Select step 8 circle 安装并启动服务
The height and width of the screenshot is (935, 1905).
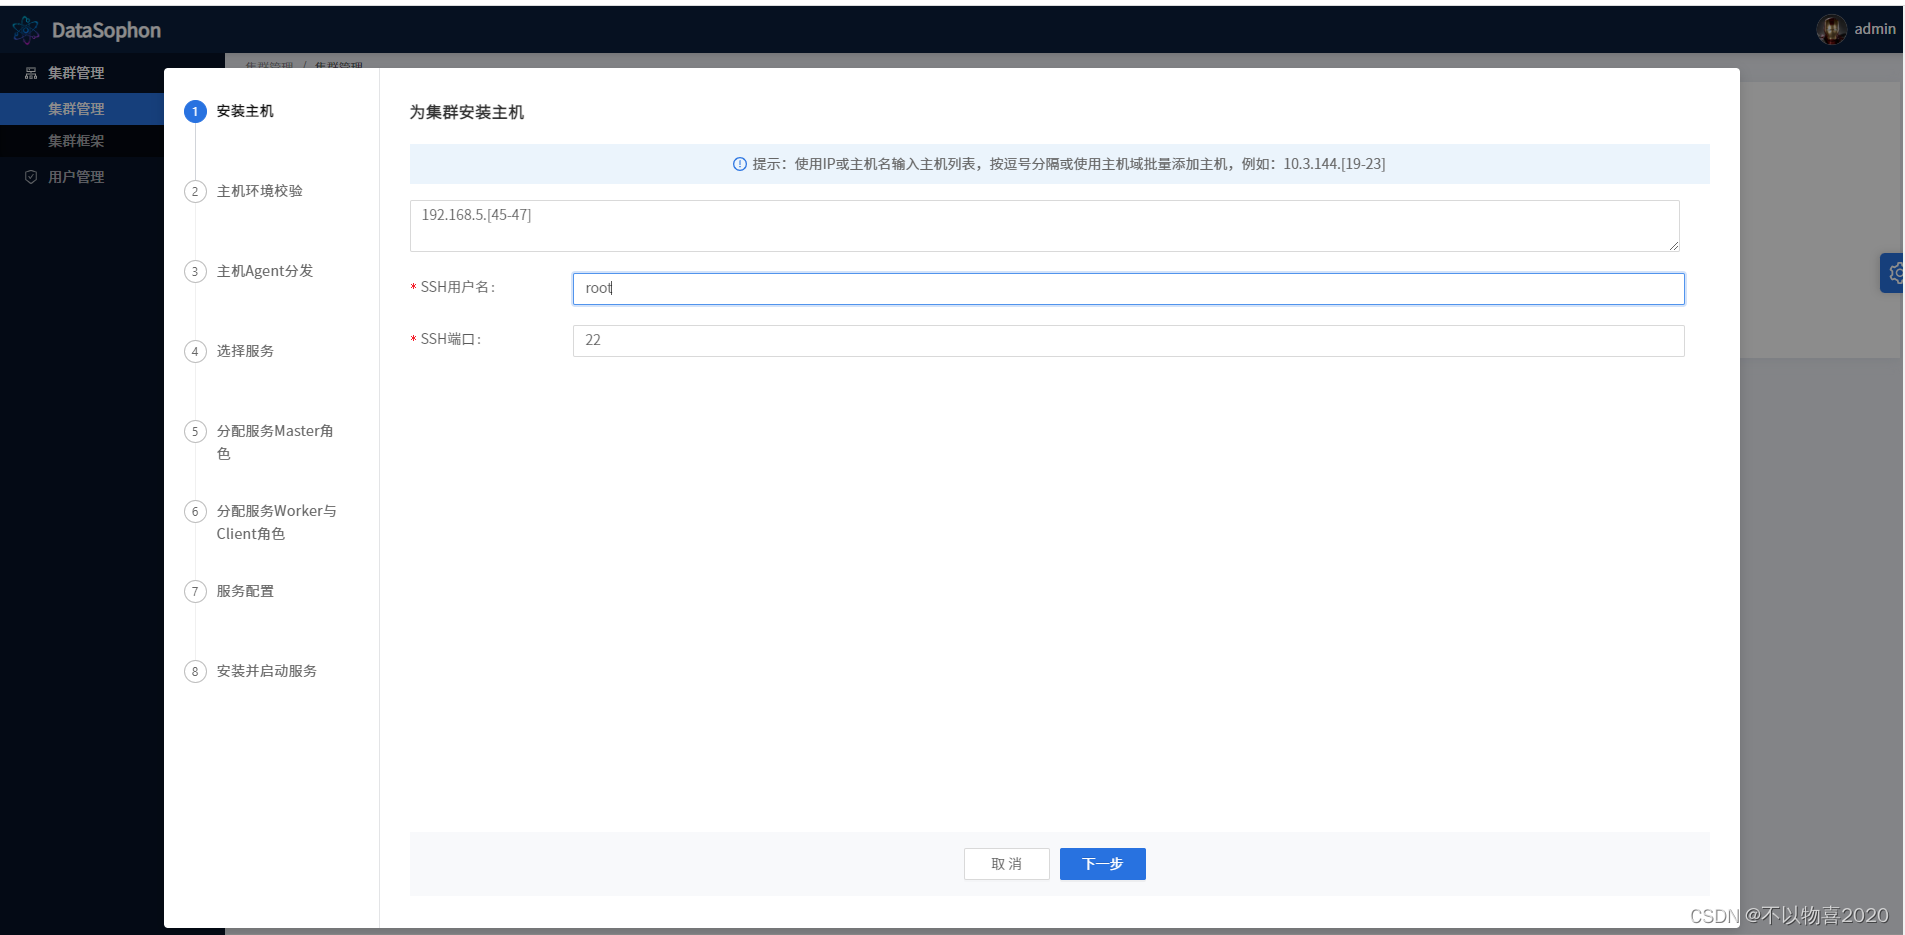click(x=195, y=671)
